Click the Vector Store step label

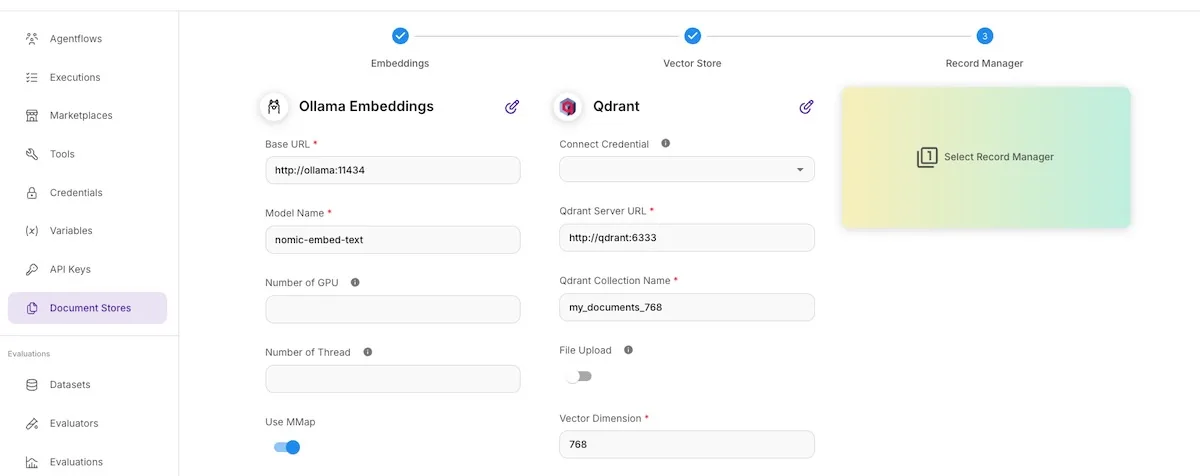click(x=692, y=63)
